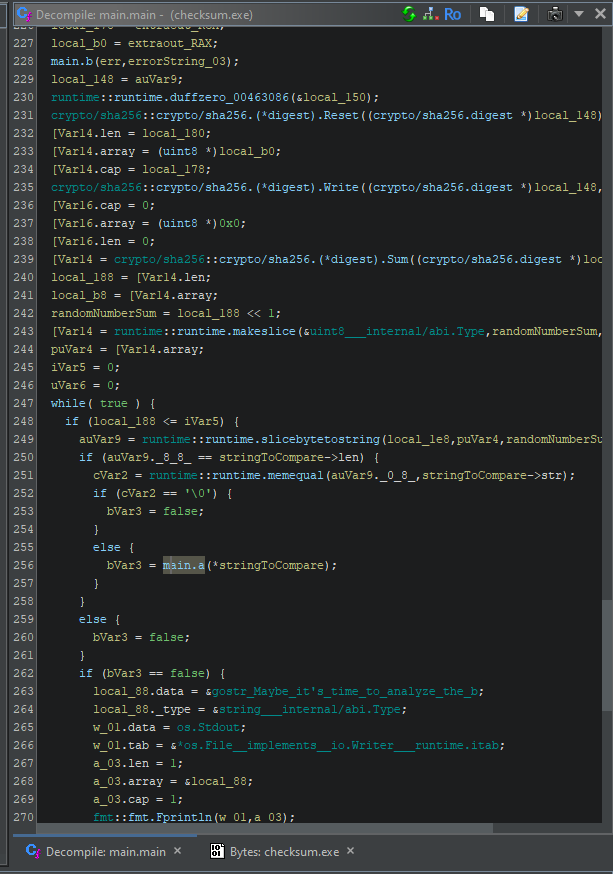This screenshot has height=874, width=613.
Task: Close the Decompile panel with the X
Action: (x=599, y=14)
